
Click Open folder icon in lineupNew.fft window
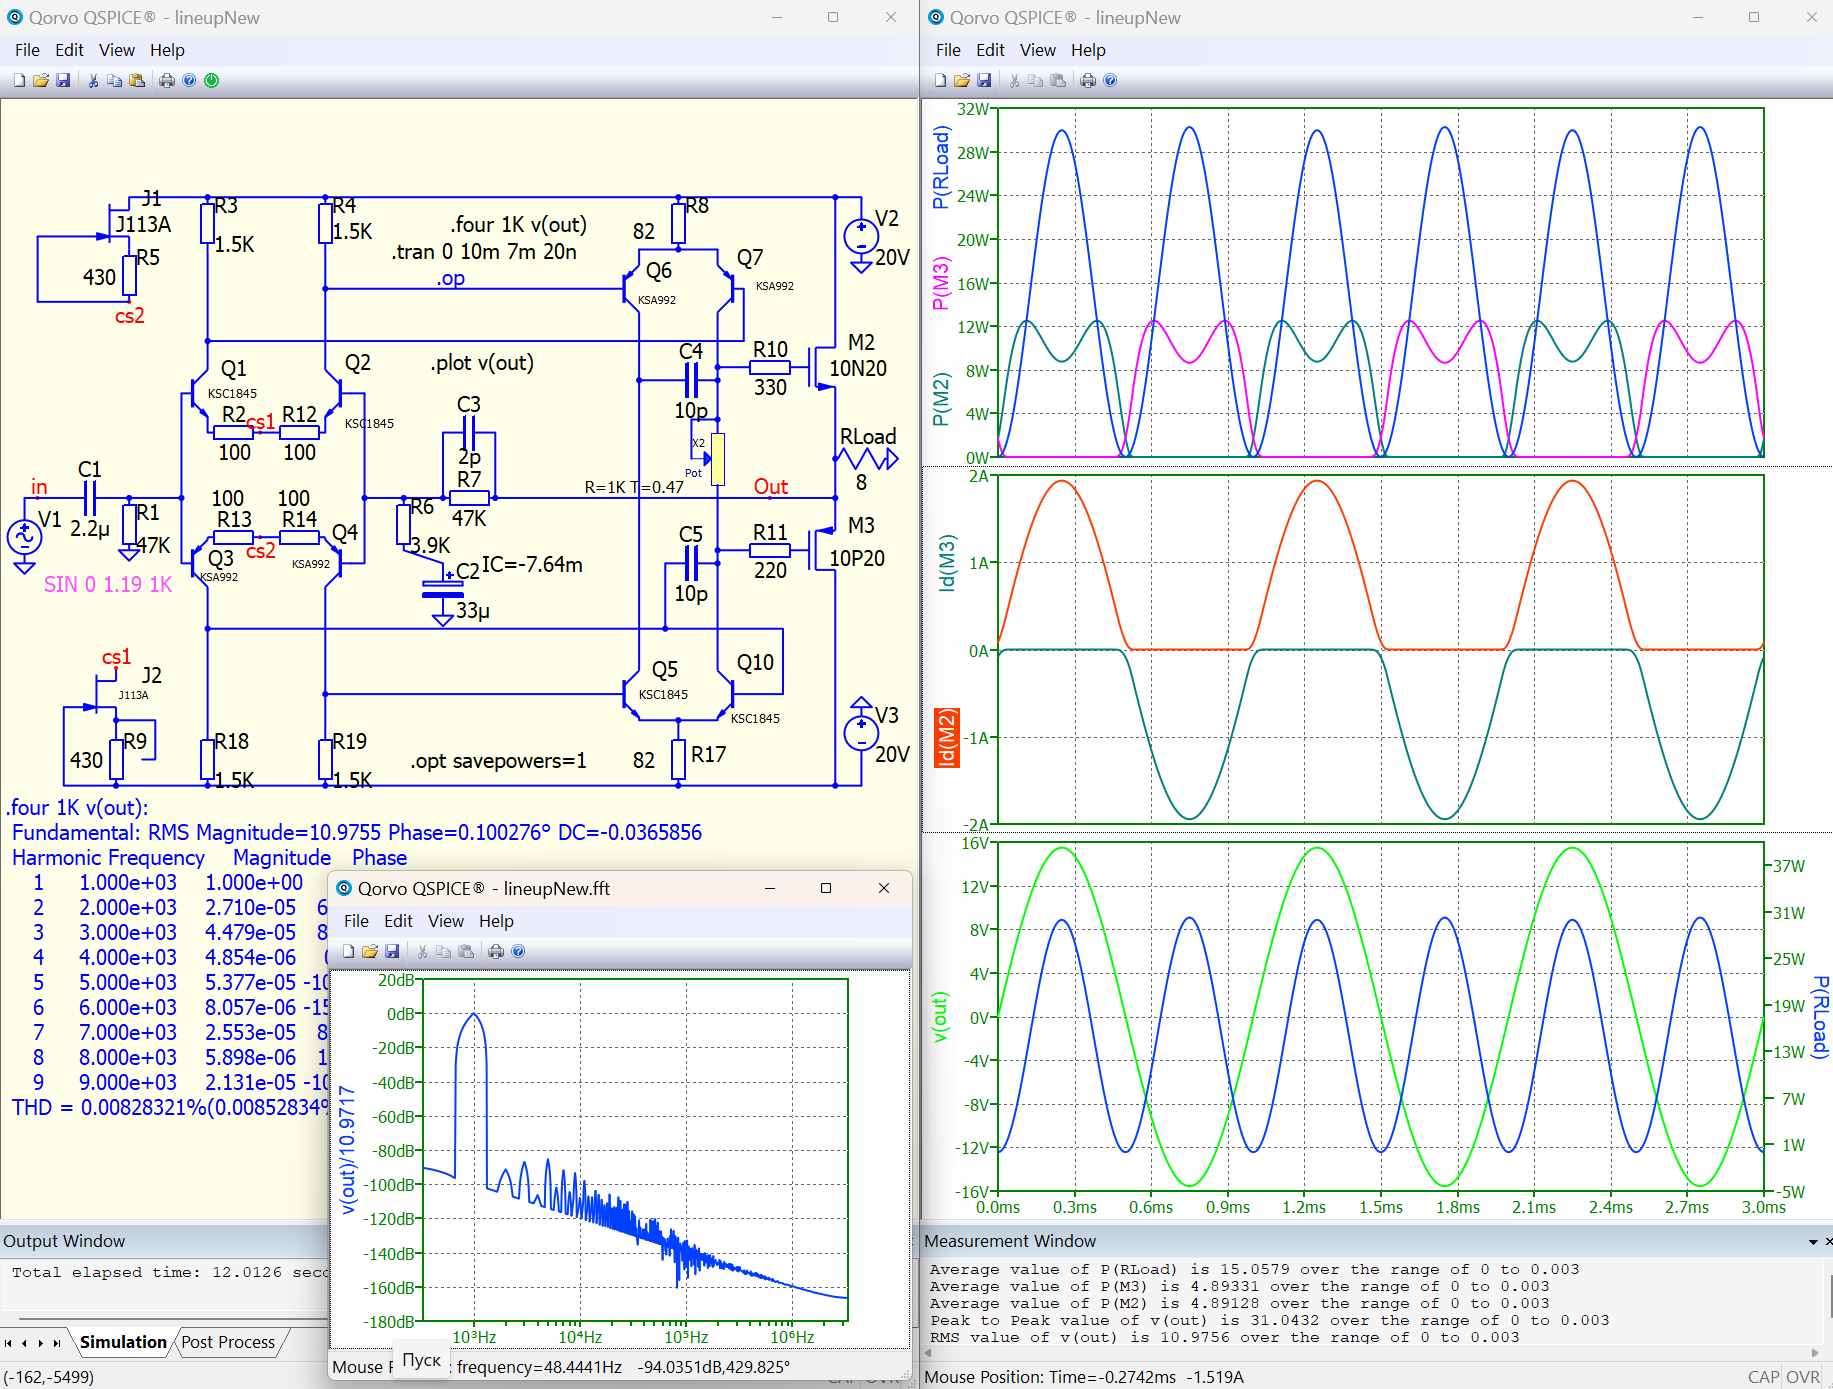370,952
